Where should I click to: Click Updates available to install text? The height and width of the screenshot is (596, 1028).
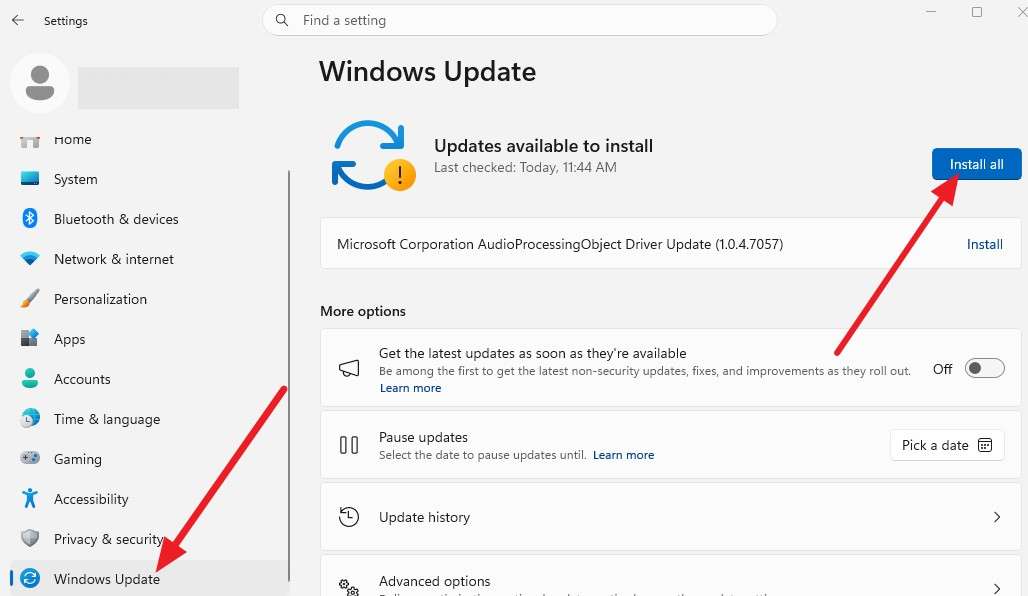544,146
